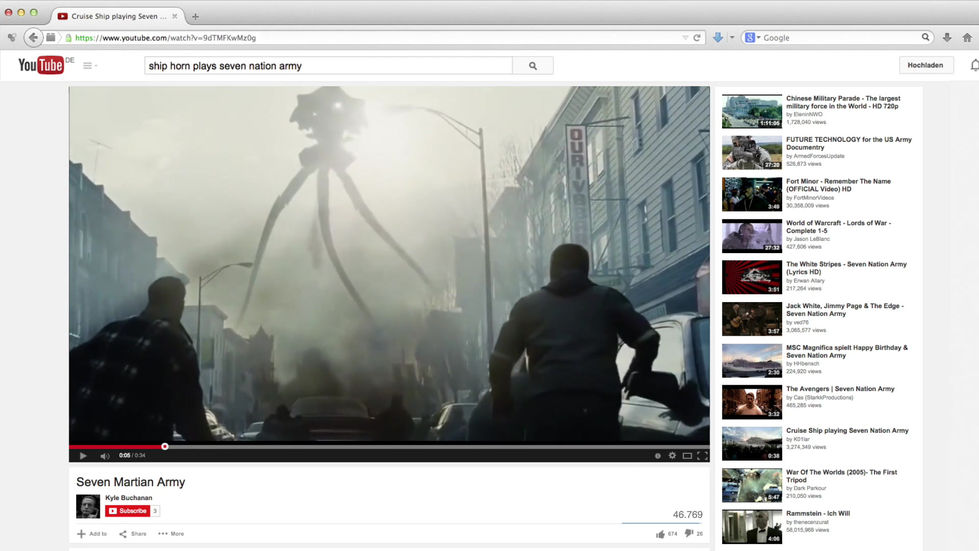
Task: Open a new browser tab
Action: coord(195,17)
